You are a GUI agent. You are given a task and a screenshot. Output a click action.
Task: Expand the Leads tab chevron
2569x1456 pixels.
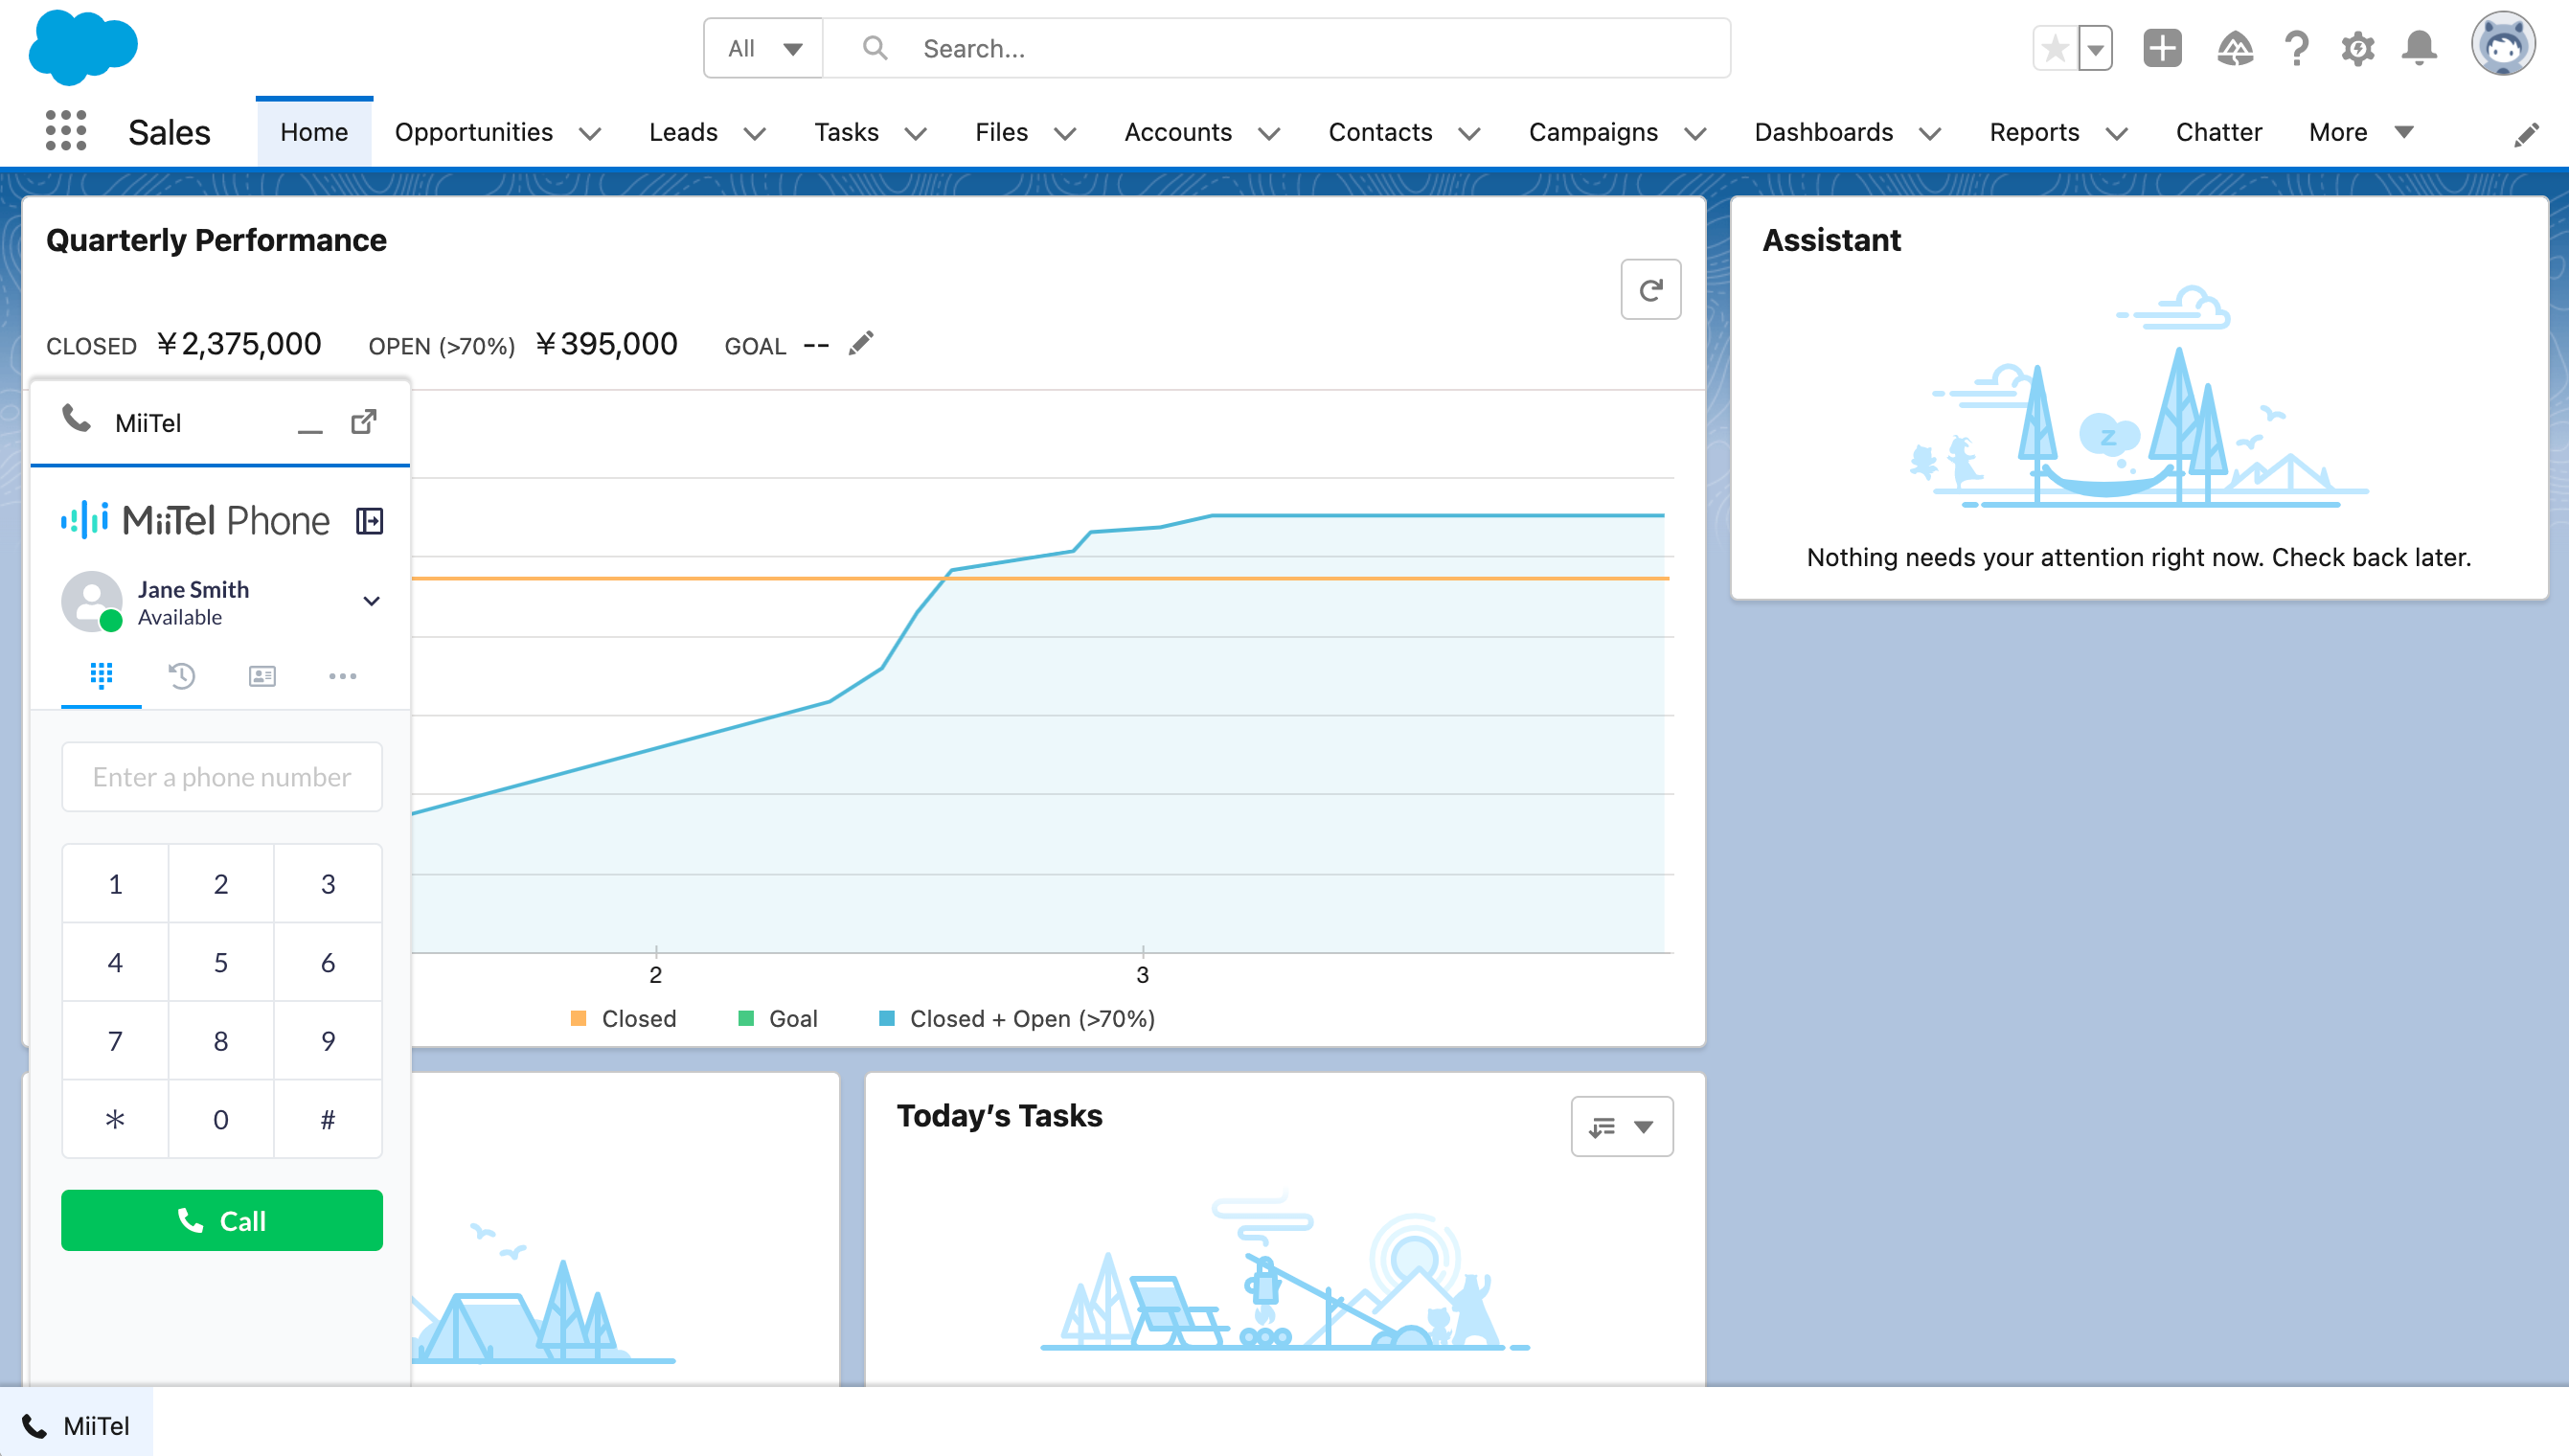coord(755,133)
